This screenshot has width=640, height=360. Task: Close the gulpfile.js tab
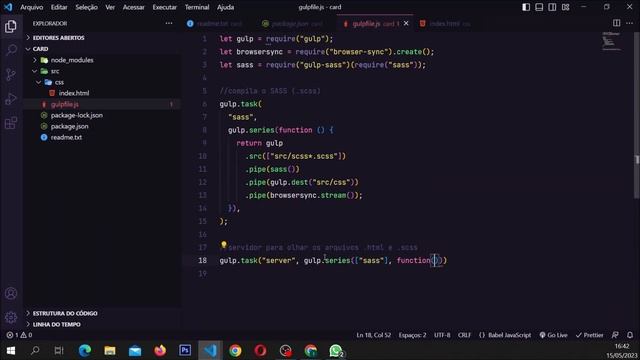[x=406, y=24]
